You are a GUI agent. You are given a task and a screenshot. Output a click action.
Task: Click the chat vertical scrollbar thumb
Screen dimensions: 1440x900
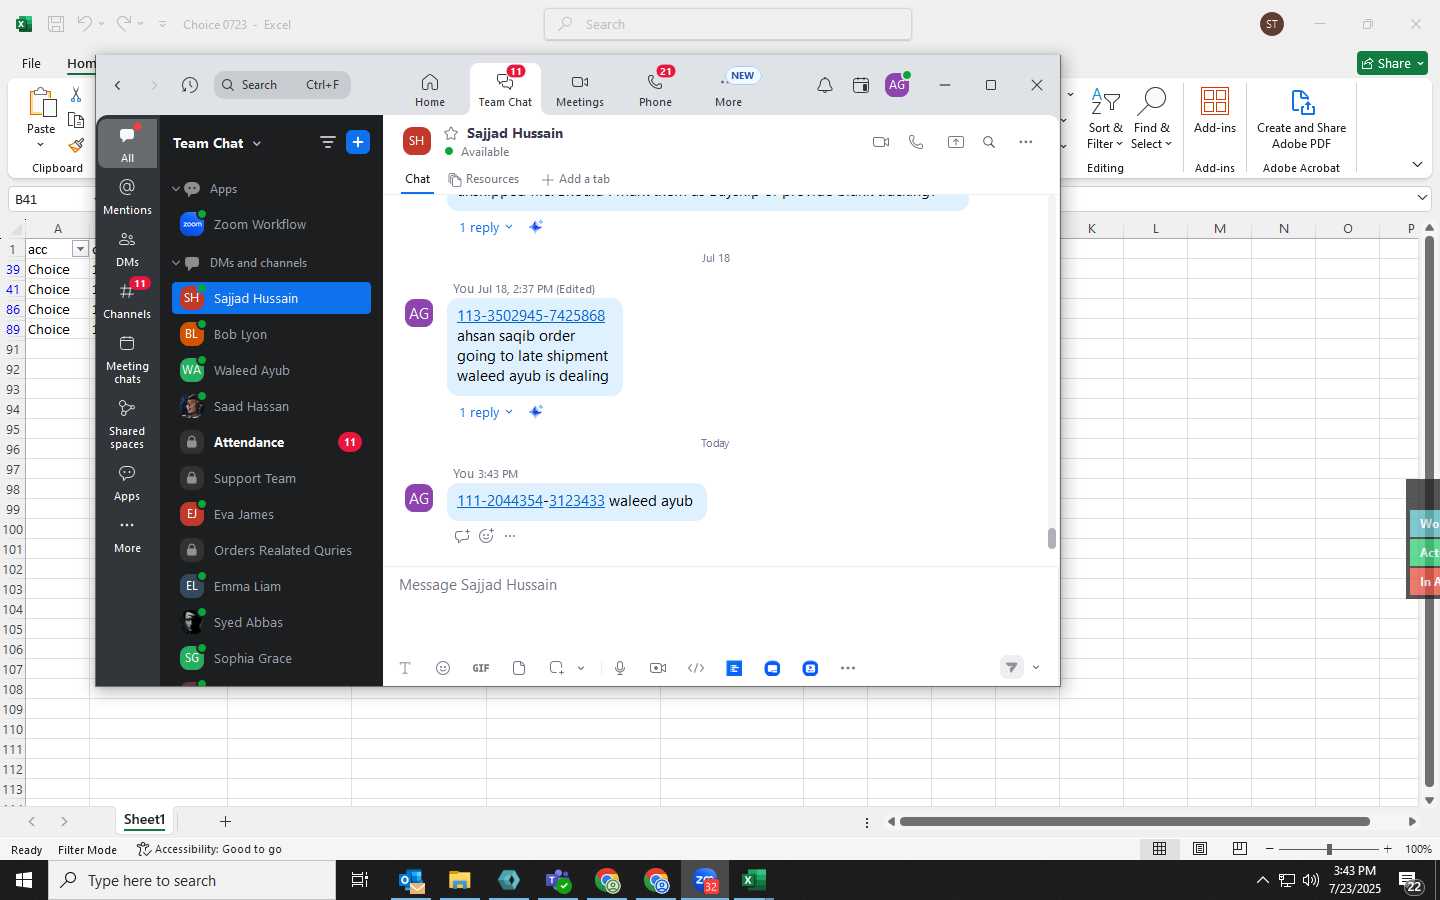click(1051, 538)
